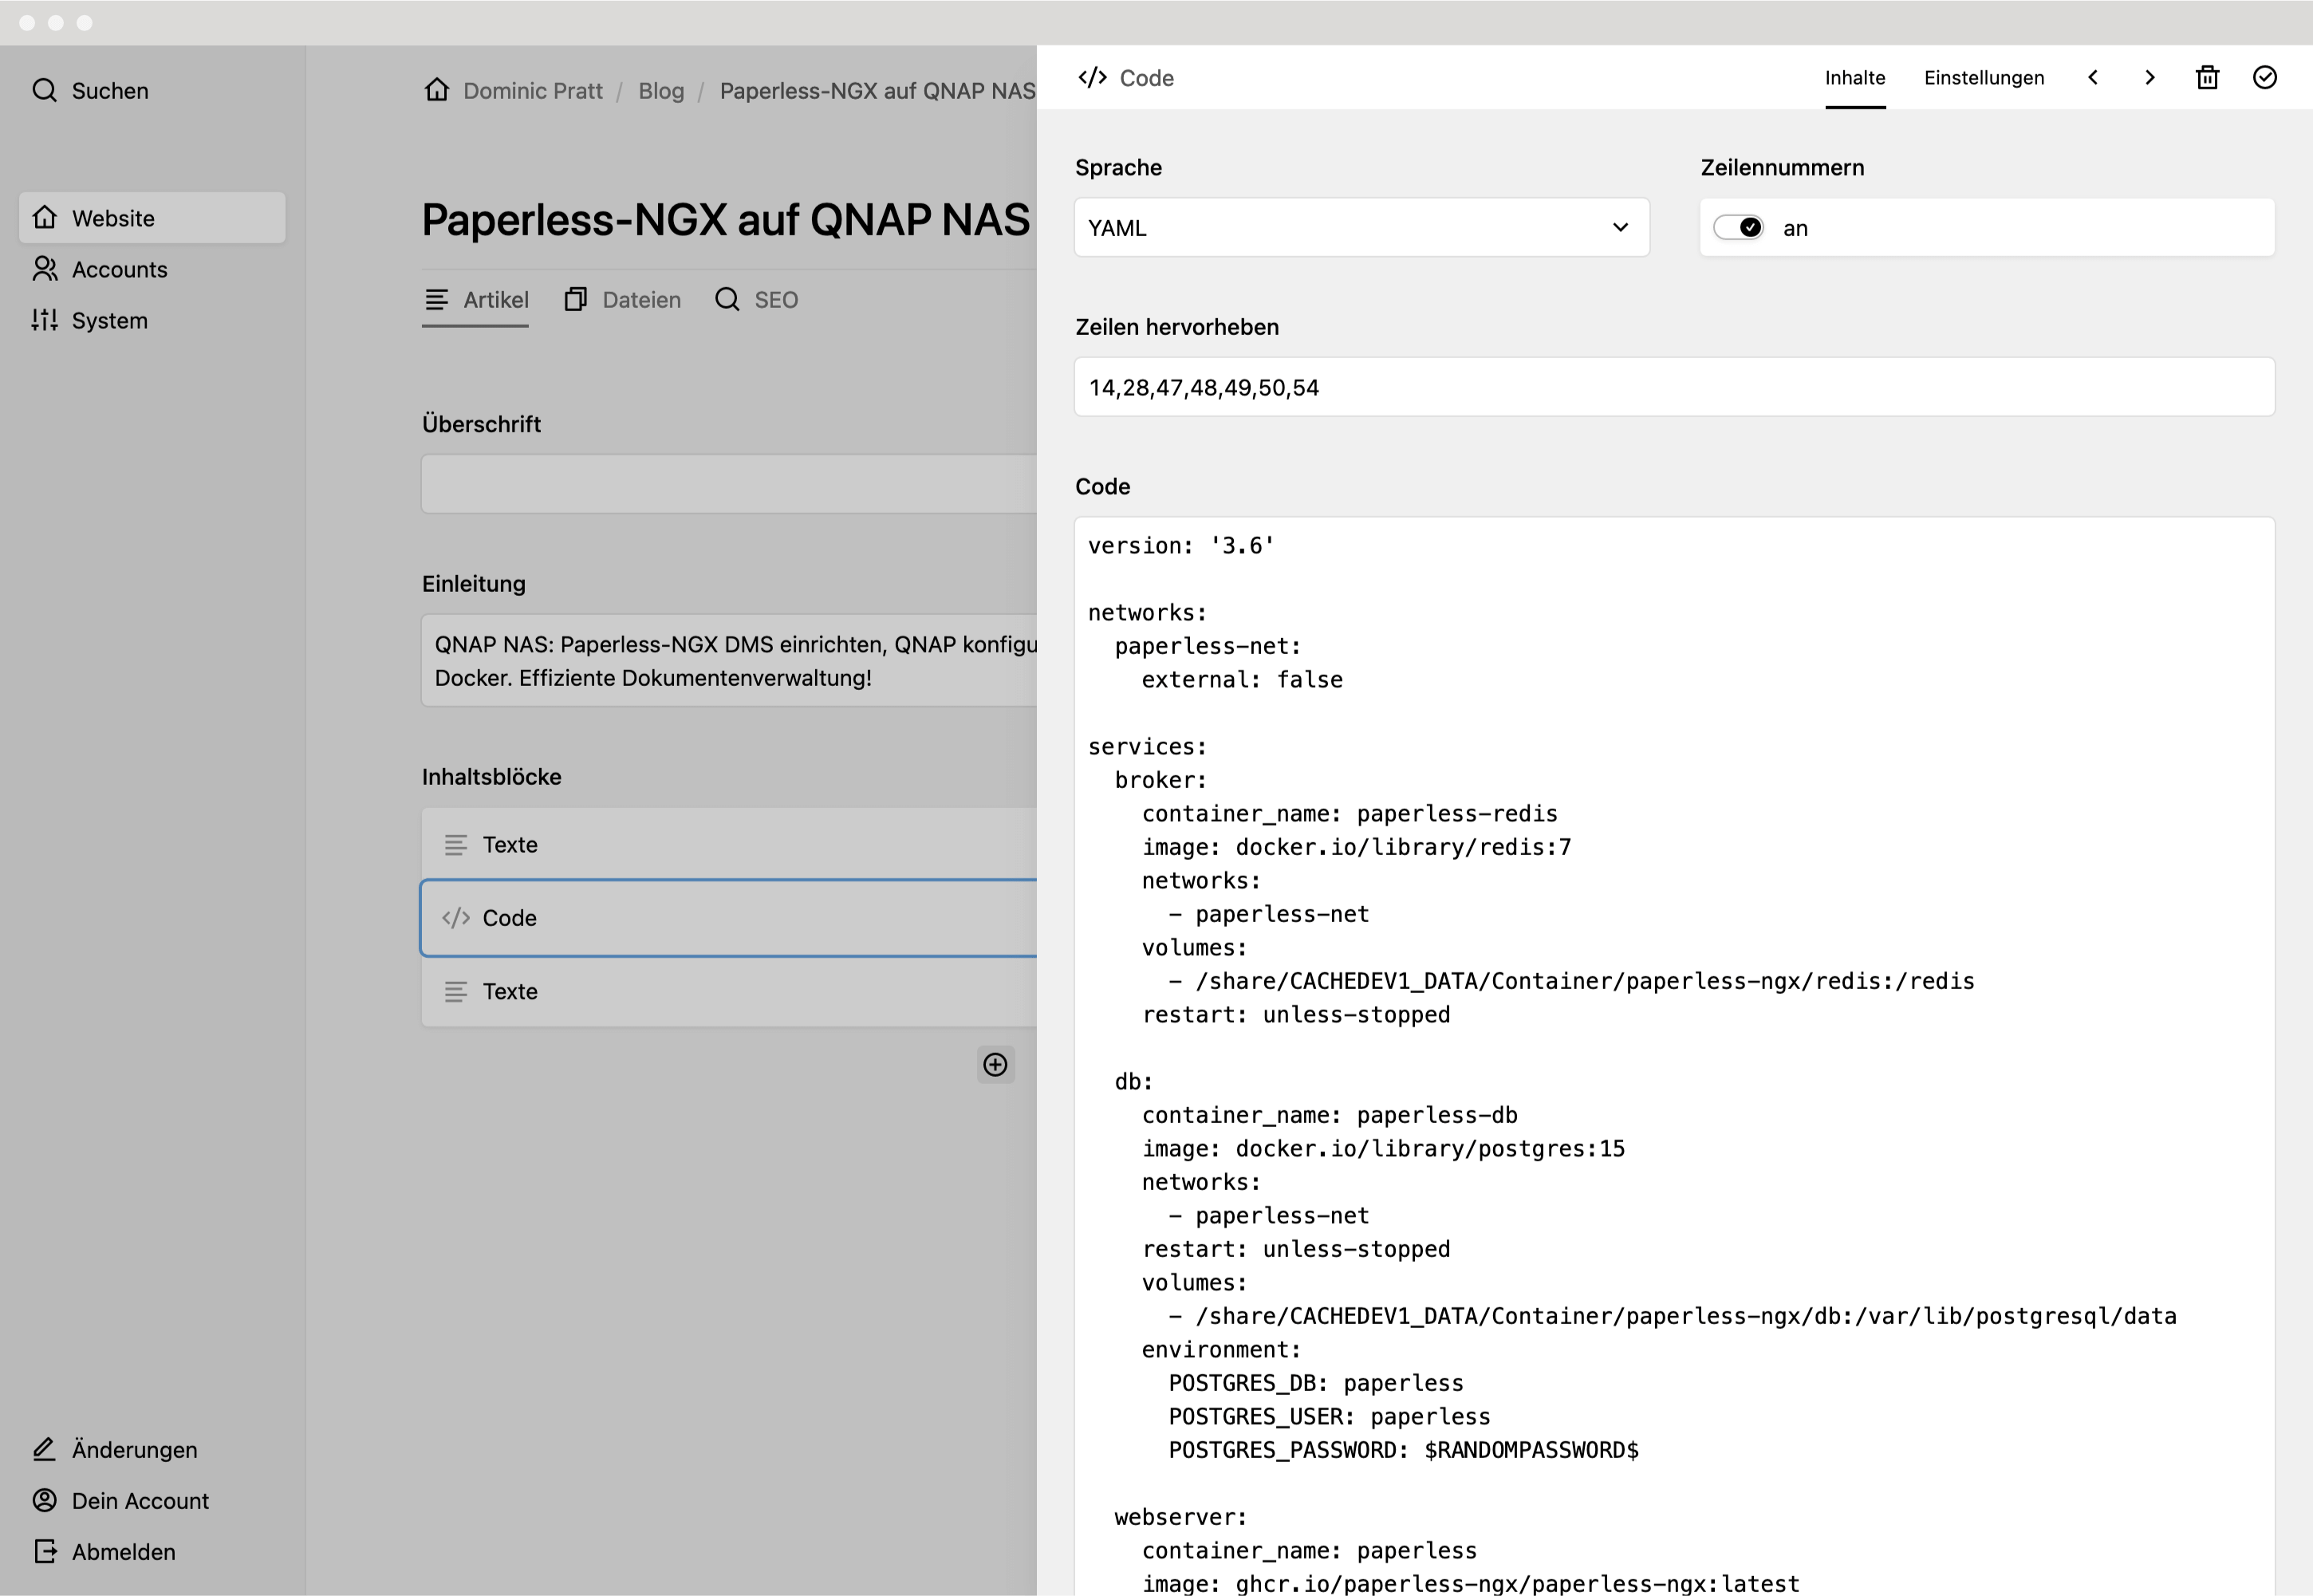Screen dimensions: 2313x1596
Task: Add a block with the plus circle button
Action: click(995, 1064)
